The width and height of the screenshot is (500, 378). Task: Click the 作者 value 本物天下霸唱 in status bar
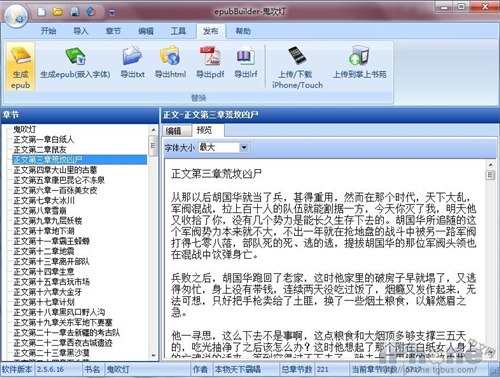pos(238,369)
